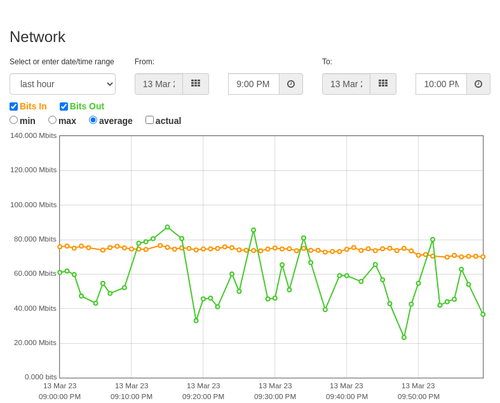Click the Bits Out green label
The width and height of the screenshot is (500, 403).
click(87, 106)
